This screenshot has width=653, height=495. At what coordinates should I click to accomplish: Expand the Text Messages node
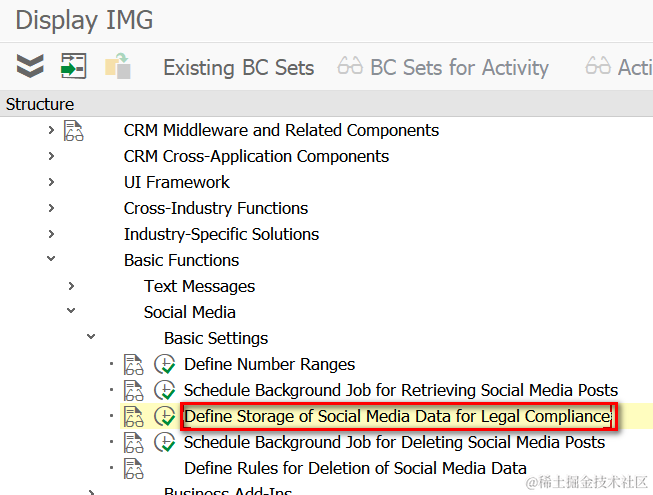coord(71,286)
